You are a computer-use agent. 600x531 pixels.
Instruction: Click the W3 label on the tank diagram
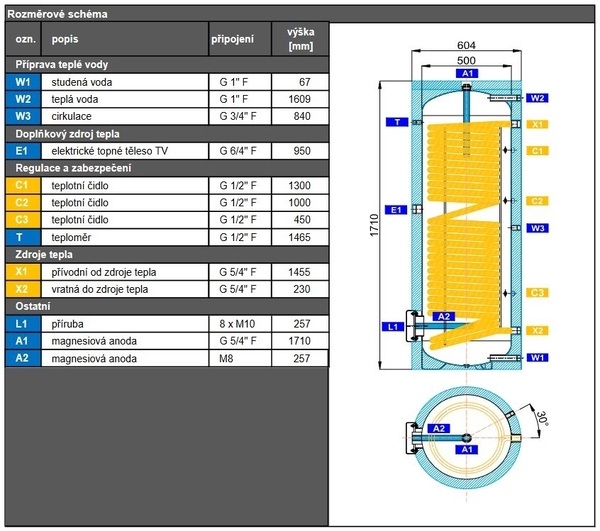(538, 228)
